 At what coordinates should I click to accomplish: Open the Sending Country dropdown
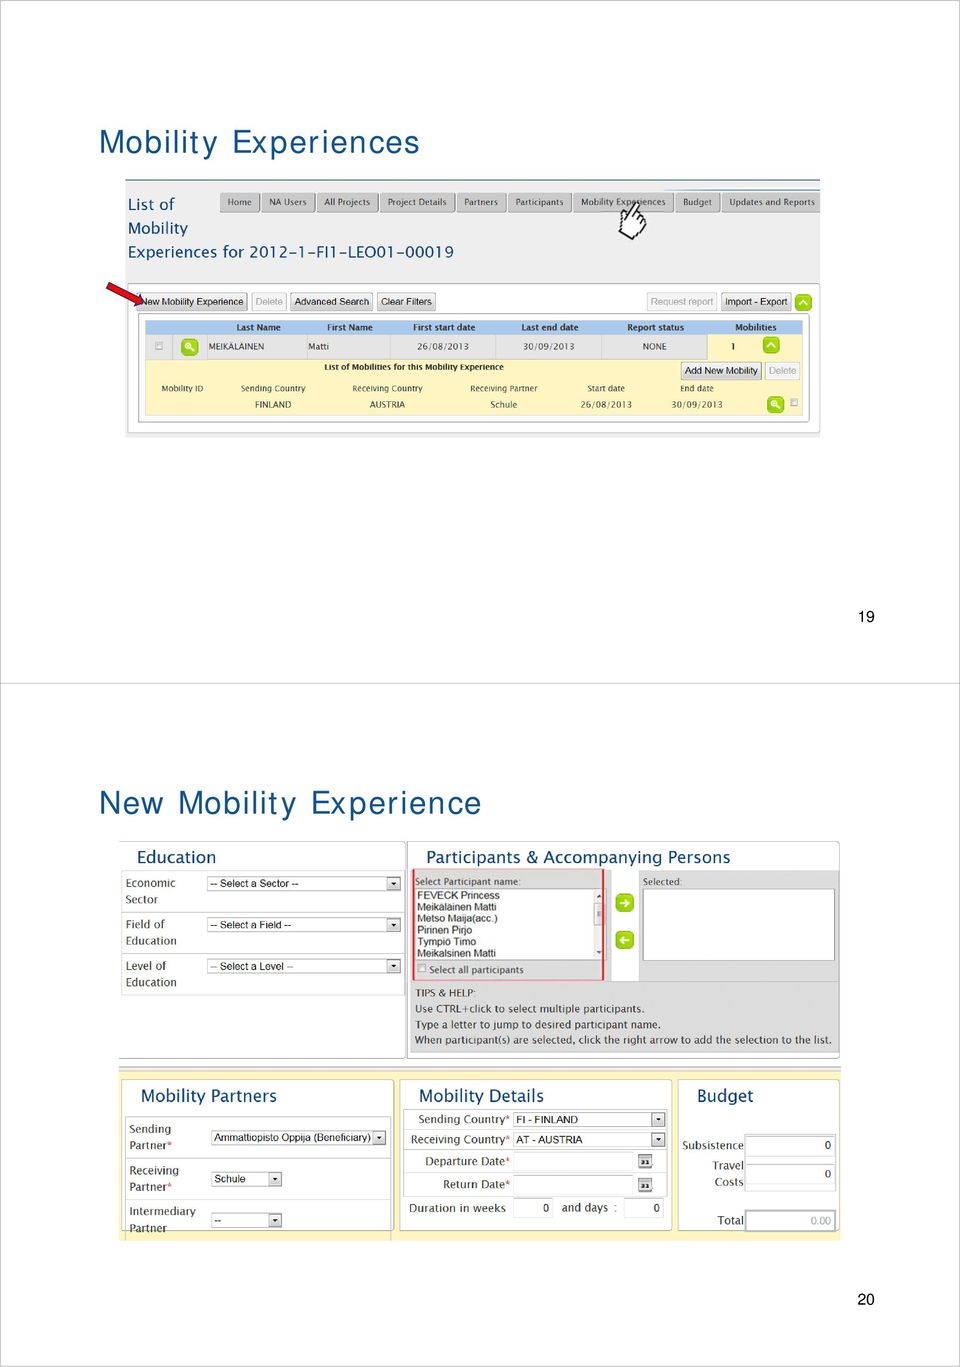coord(590,1120)
